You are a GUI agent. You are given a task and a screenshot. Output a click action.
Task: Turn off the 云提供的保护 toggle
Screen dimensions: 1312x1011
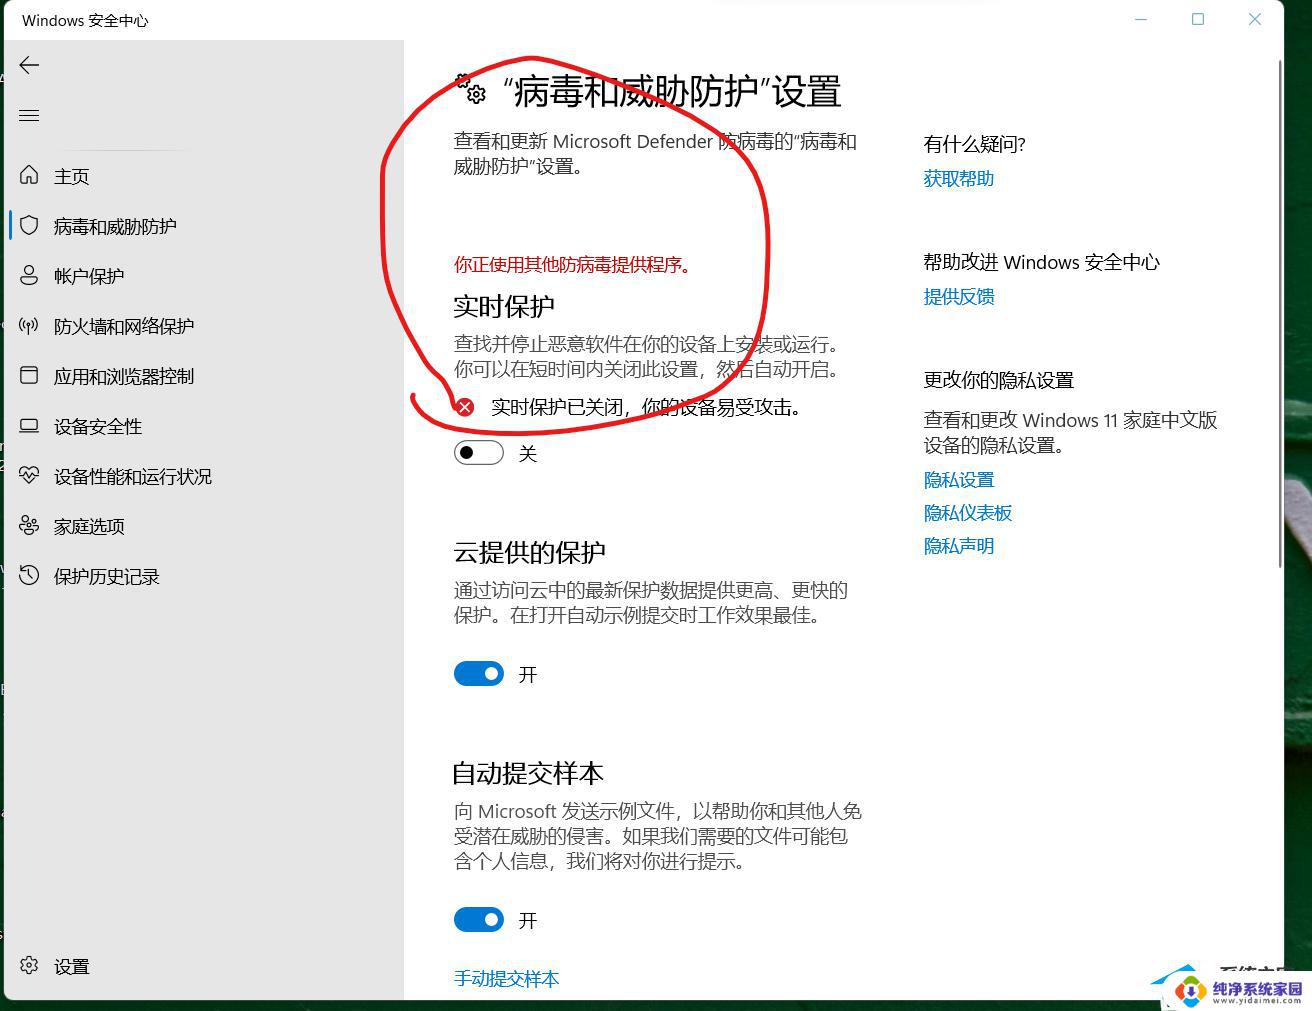point(479,674)
